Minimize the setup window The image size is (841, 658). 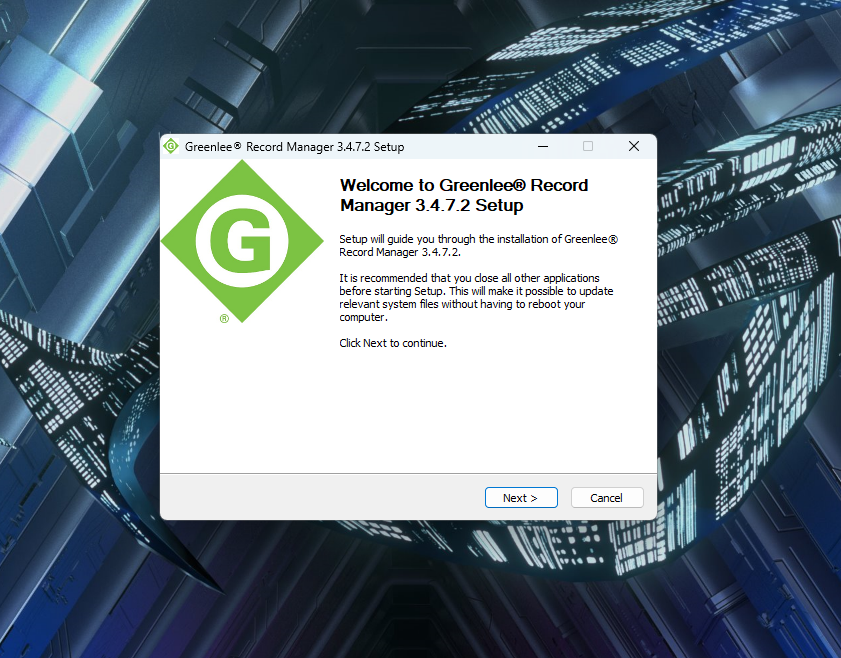[542, 146]
